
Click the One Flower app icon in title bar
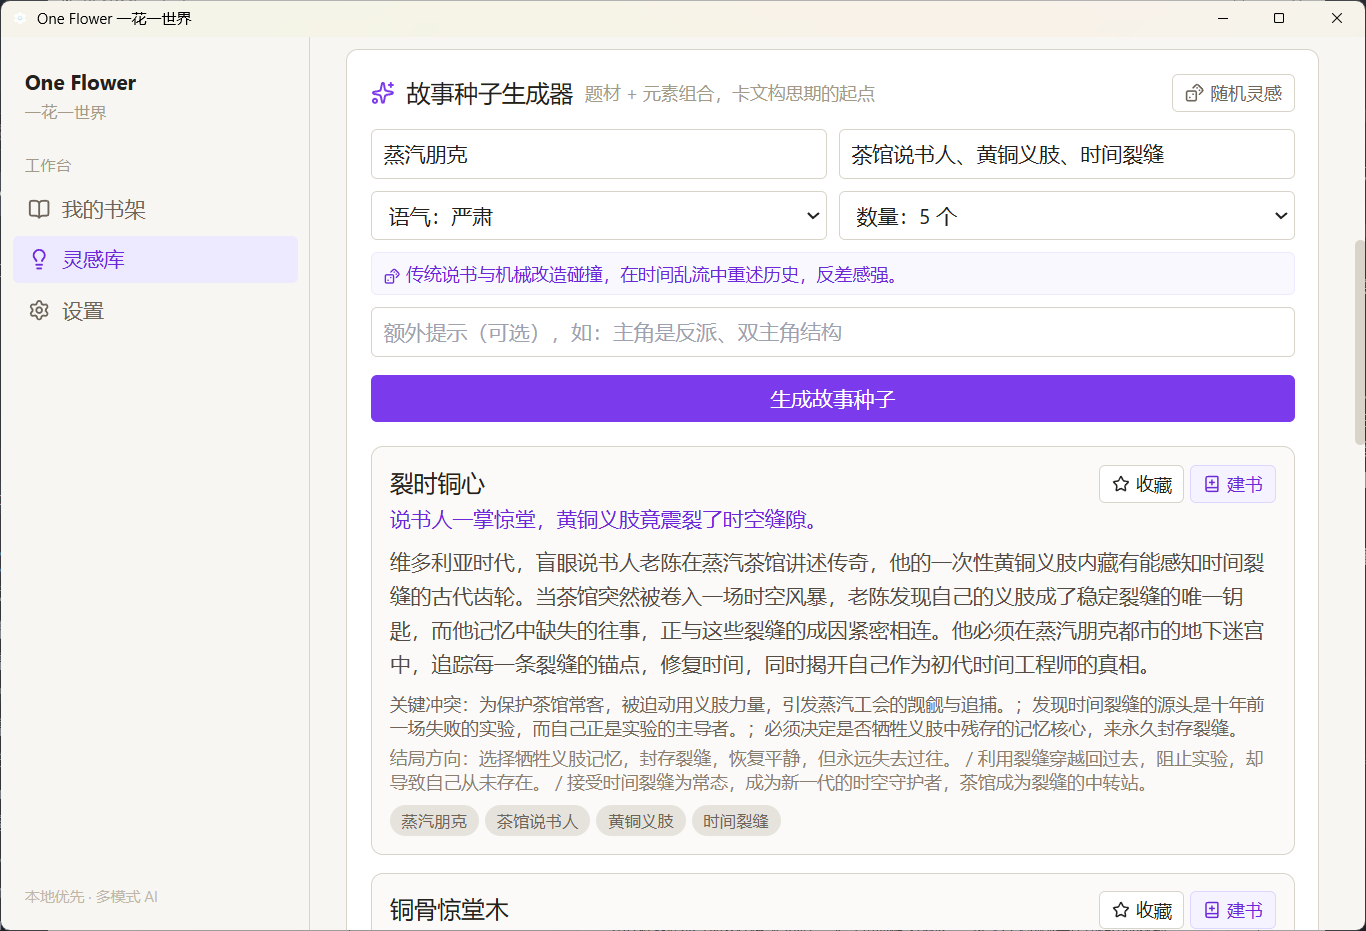coord(20,18)
